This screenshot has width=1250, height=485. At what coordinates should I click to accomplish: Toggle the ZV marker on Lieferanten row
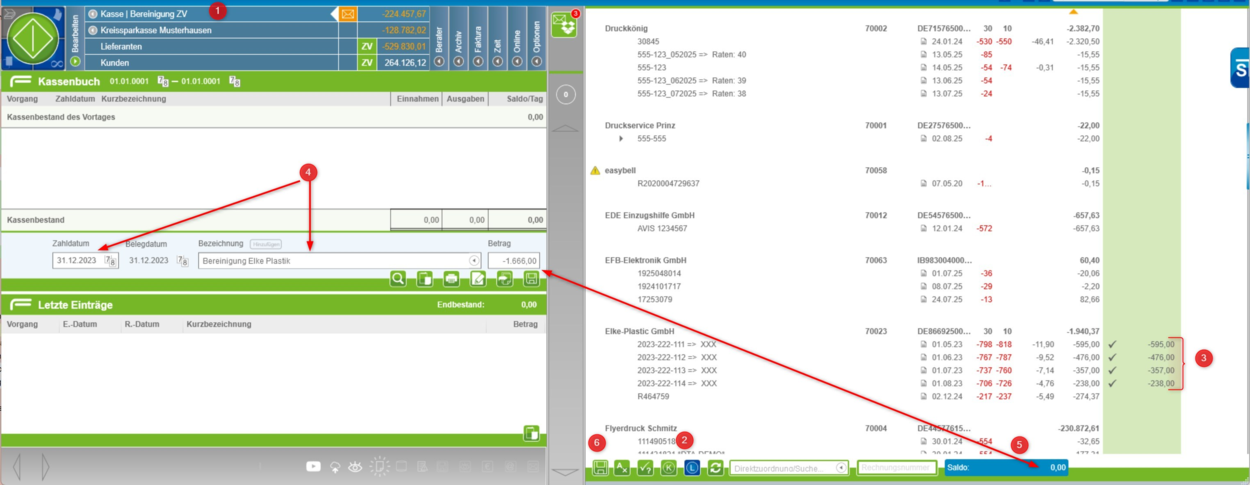point(367,46)
